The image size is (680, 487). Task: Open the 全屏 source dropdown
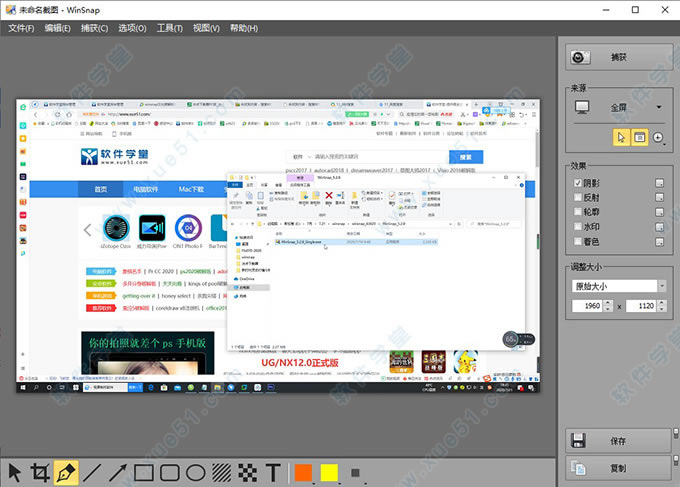659,107
